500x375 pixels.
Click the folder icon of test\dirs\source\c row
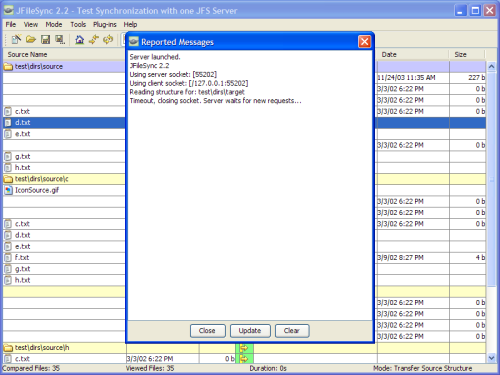tap(8, 179)
